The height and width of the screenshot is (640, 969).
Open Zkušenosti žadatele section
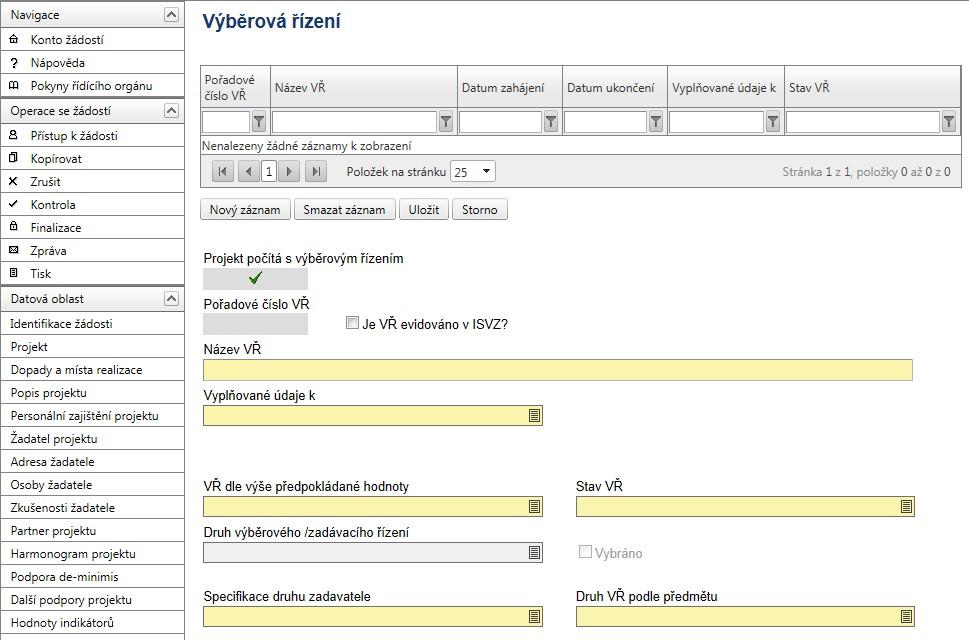(x=92, y=507)
